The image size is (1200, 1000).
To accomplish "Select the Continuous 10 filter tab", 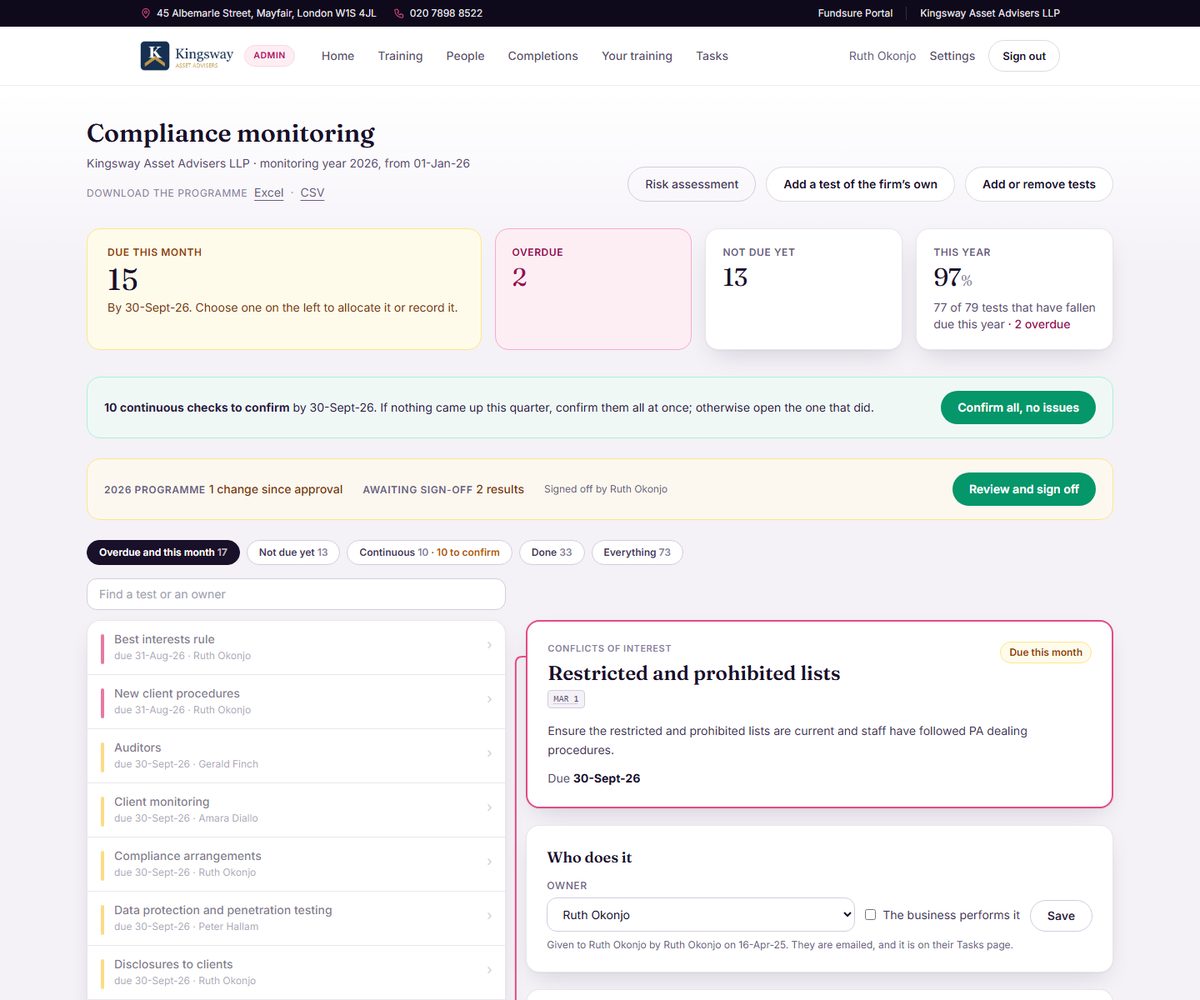I will (x=429, y=552).
